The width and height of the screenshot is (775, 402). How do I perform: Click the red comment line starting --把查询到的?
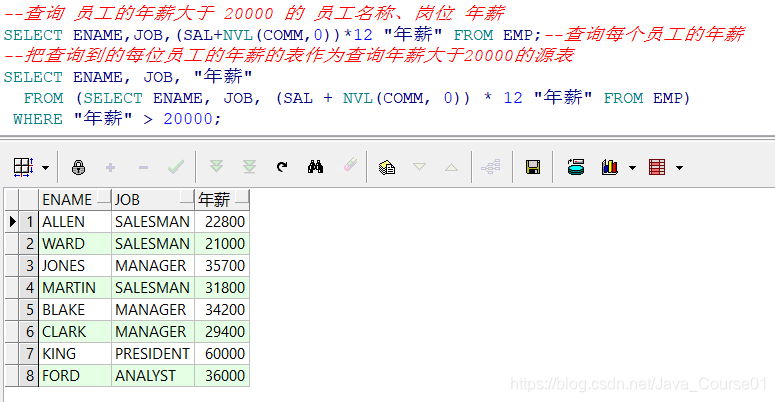(x=289, y=55)
